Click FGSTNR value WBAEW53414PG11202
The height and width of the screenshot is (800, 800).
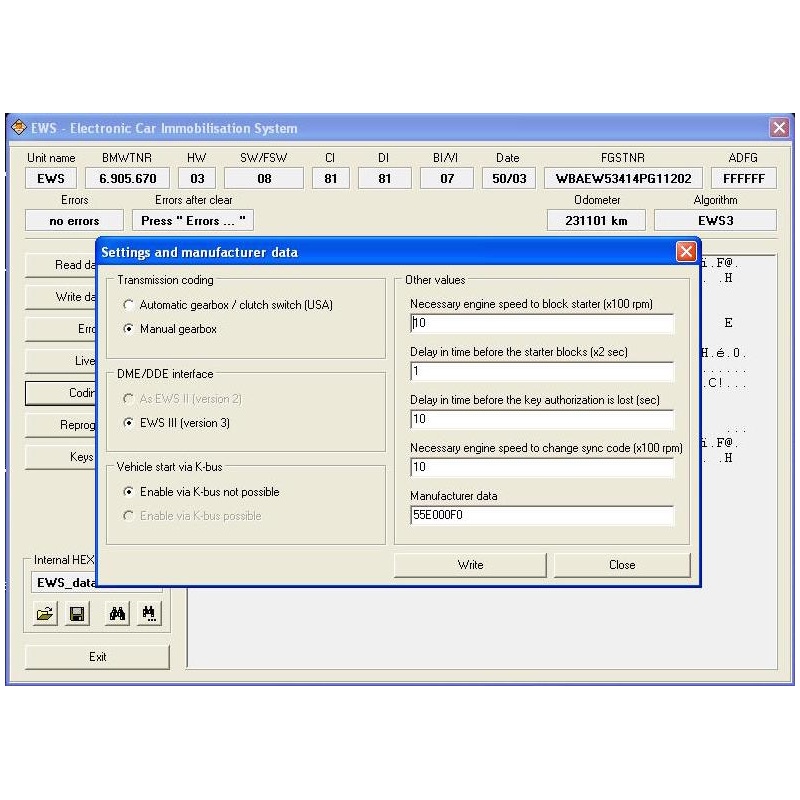623,179
